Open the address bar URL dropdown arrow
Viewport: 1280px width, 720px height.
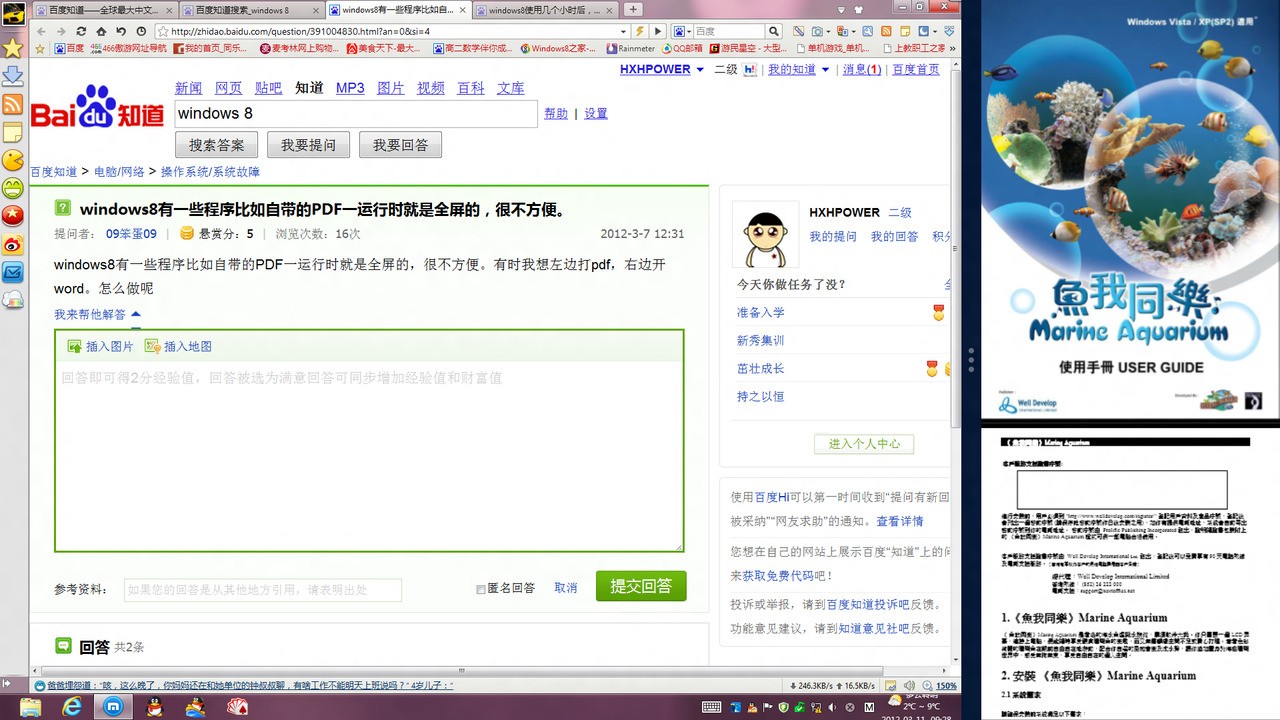point(624,31)
